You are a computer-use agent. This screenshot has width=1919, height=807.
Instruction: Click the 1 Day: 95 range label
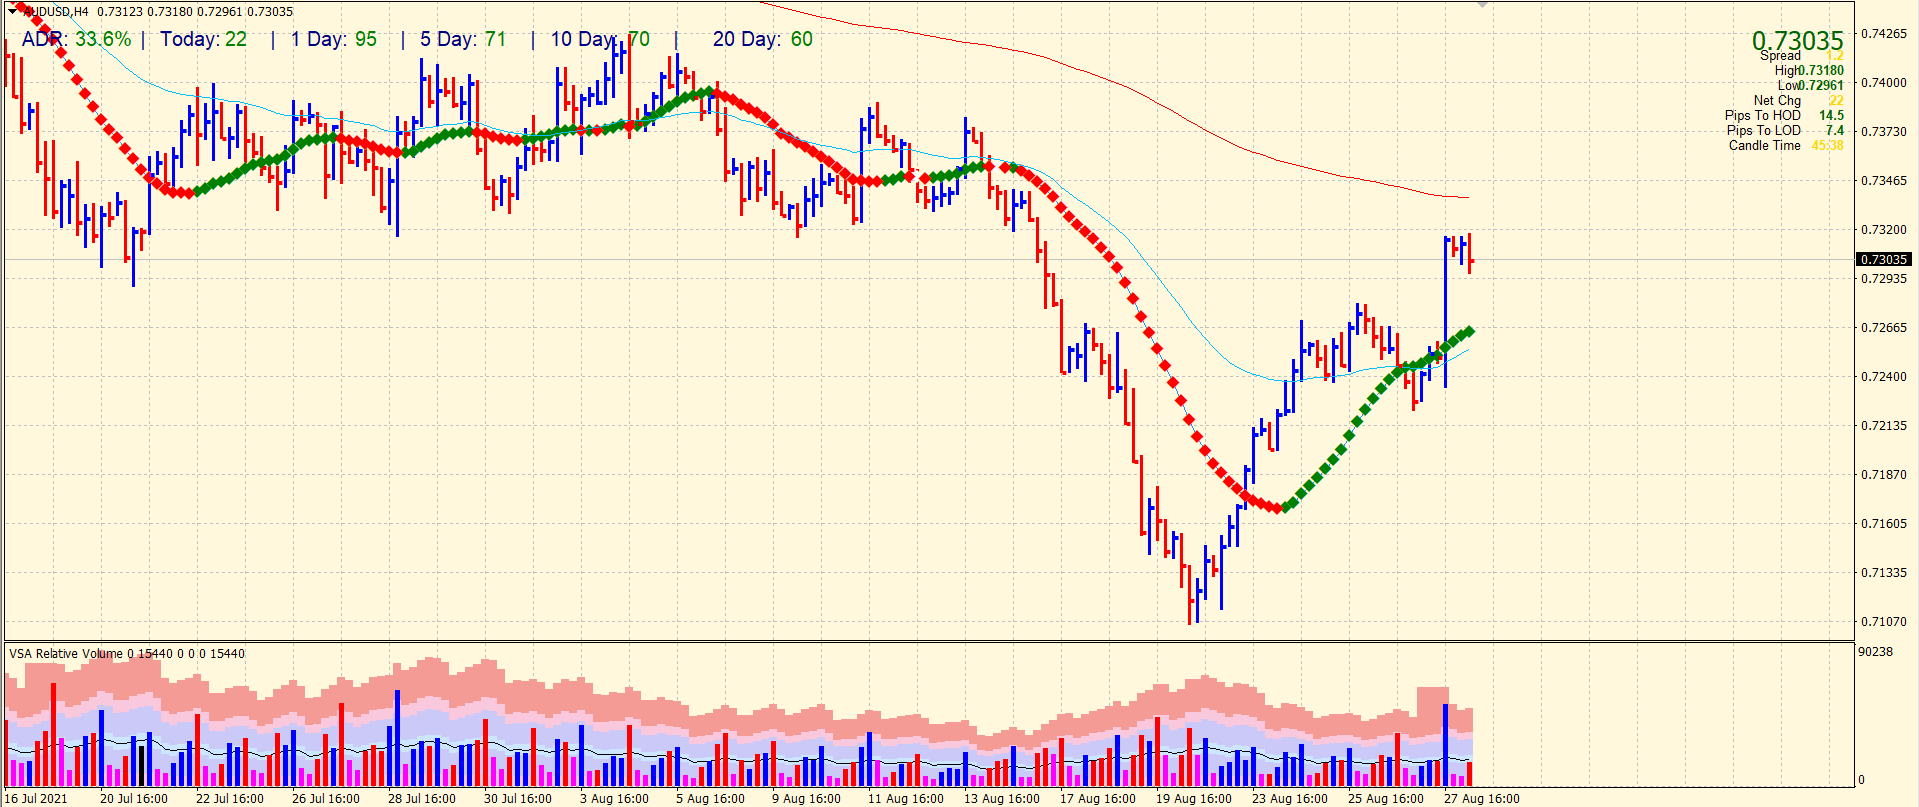pos(334,39)
